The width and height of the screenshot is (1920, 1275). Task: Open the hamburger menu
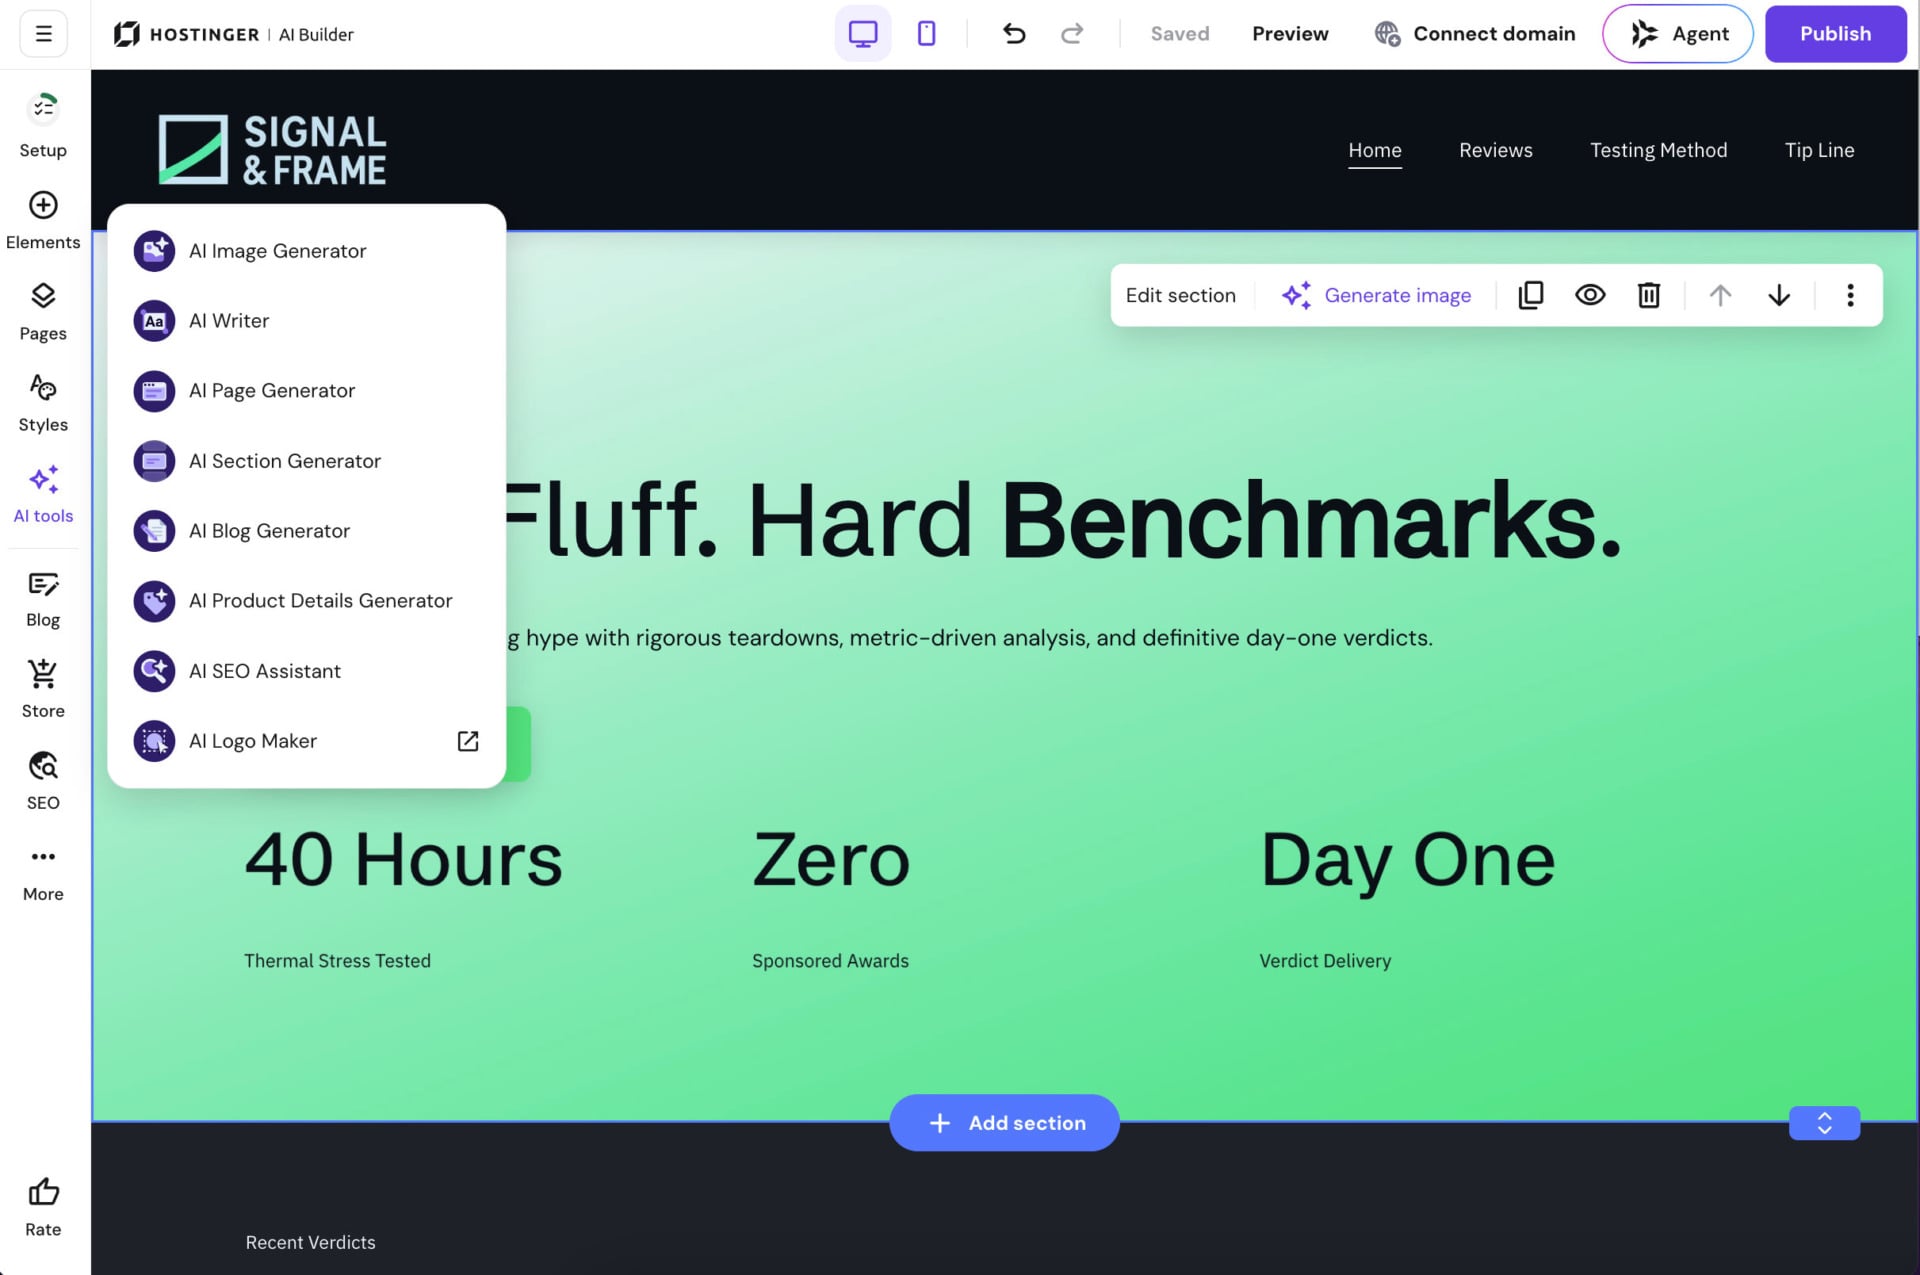click(43, 34)
